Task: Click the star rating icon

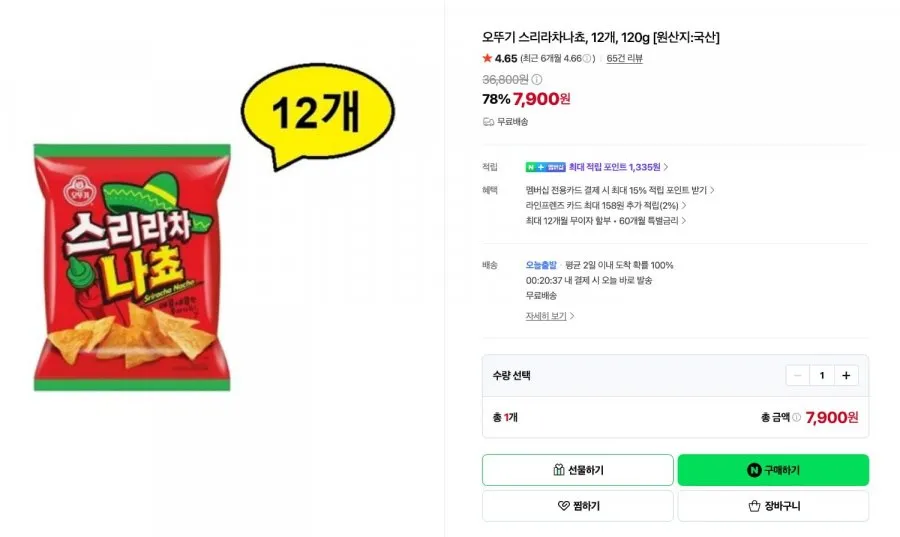Action: click(x=487, y=58)
